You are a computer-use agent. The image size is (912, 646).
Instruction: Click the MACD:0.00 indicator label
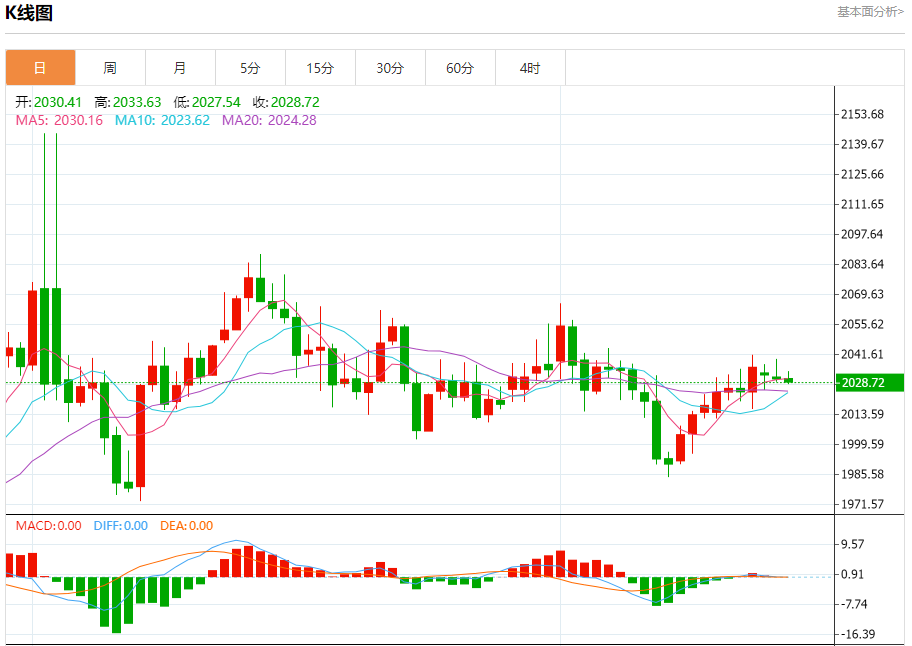tap(49, 526)
